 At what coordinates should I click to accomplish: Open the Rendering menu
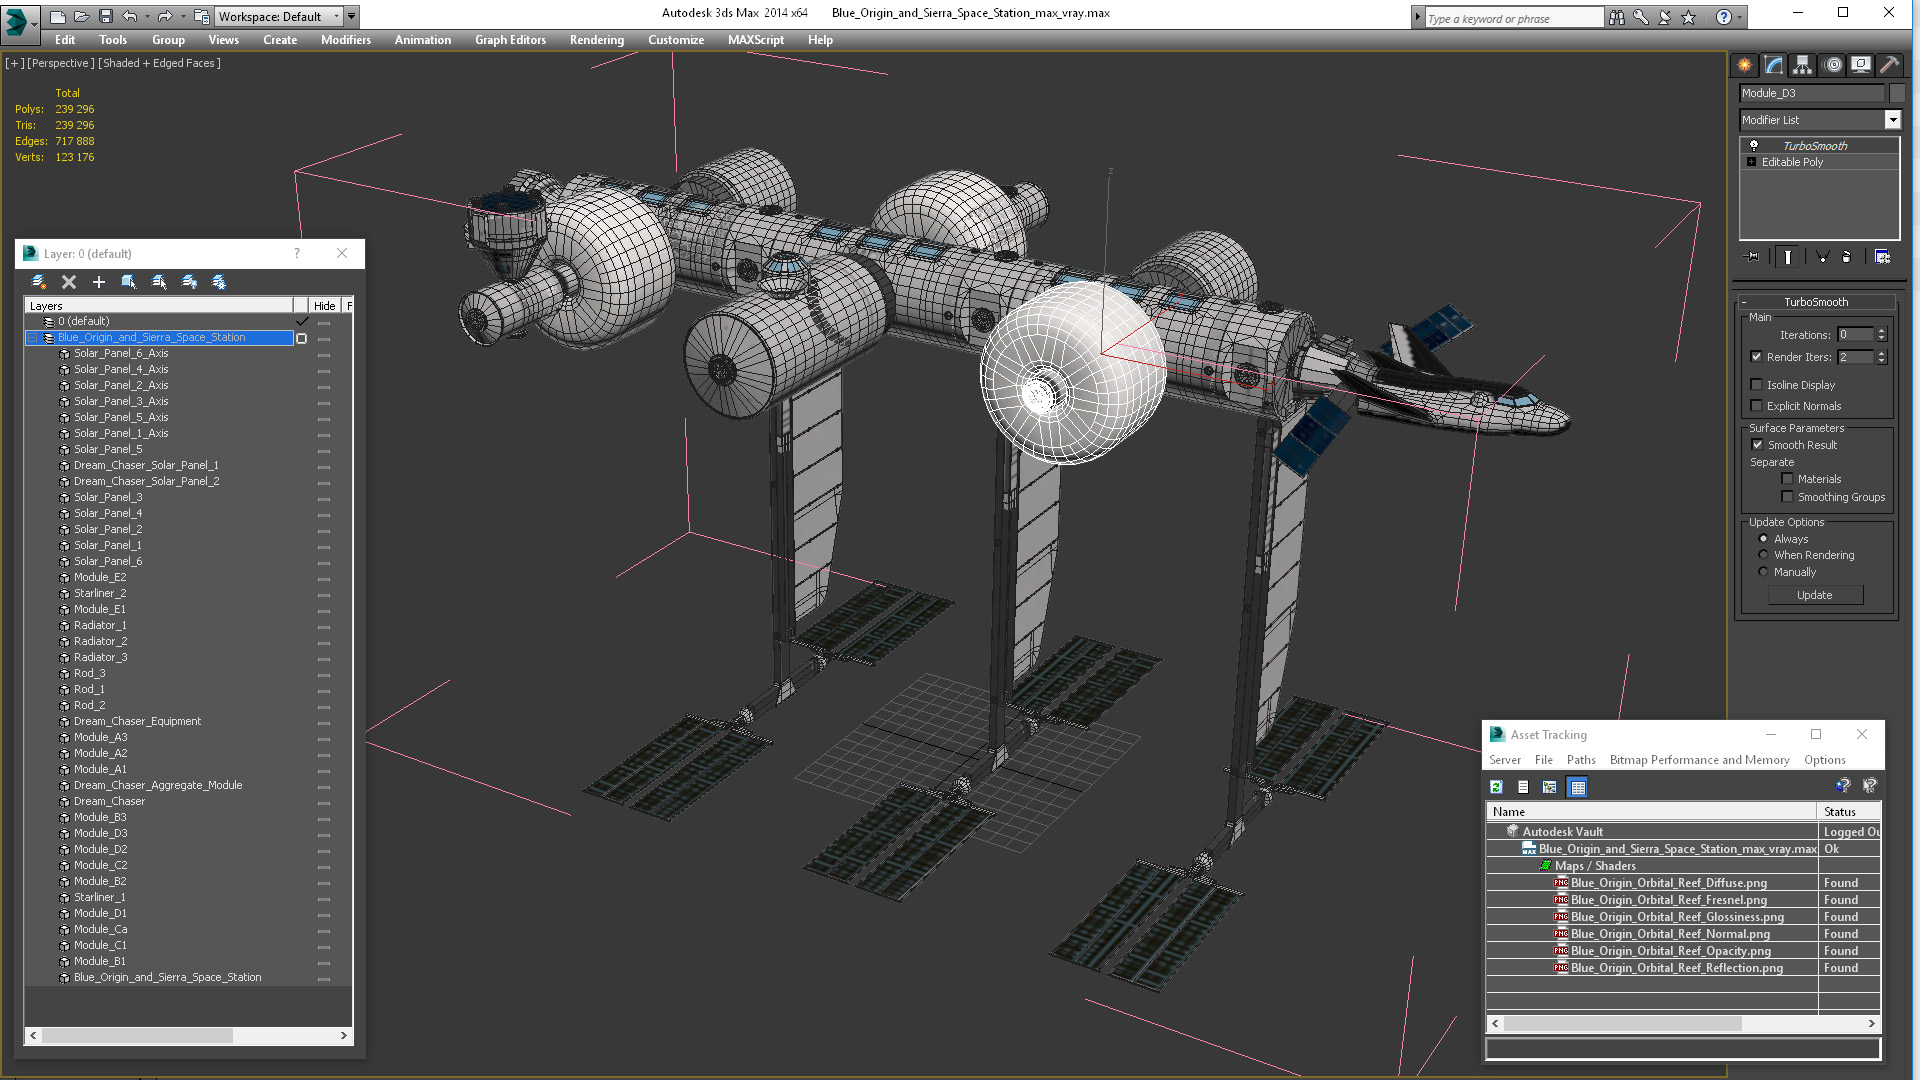(597, 40)
